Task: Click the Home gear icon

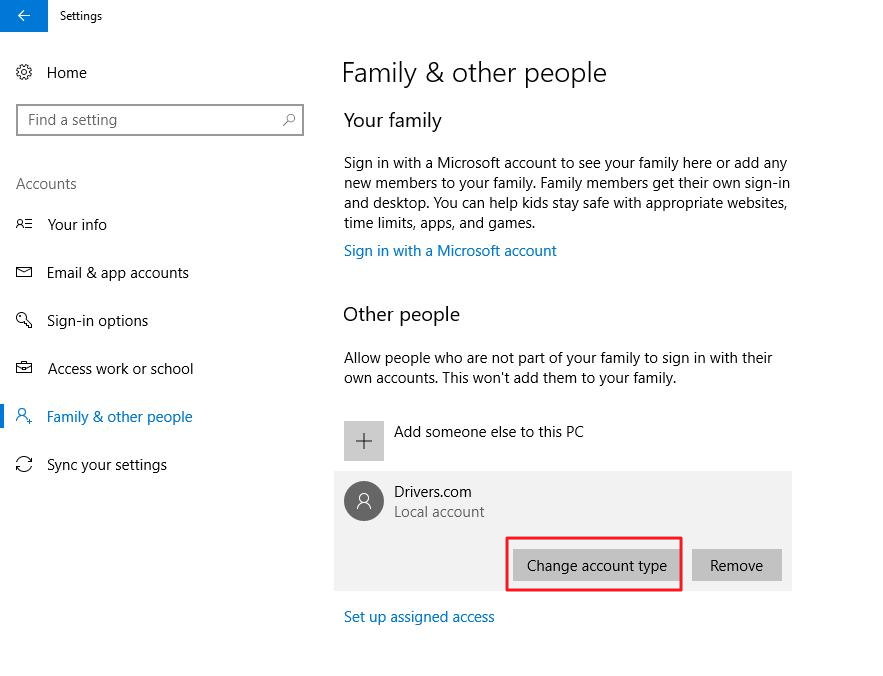Action: tap(24, 72)
